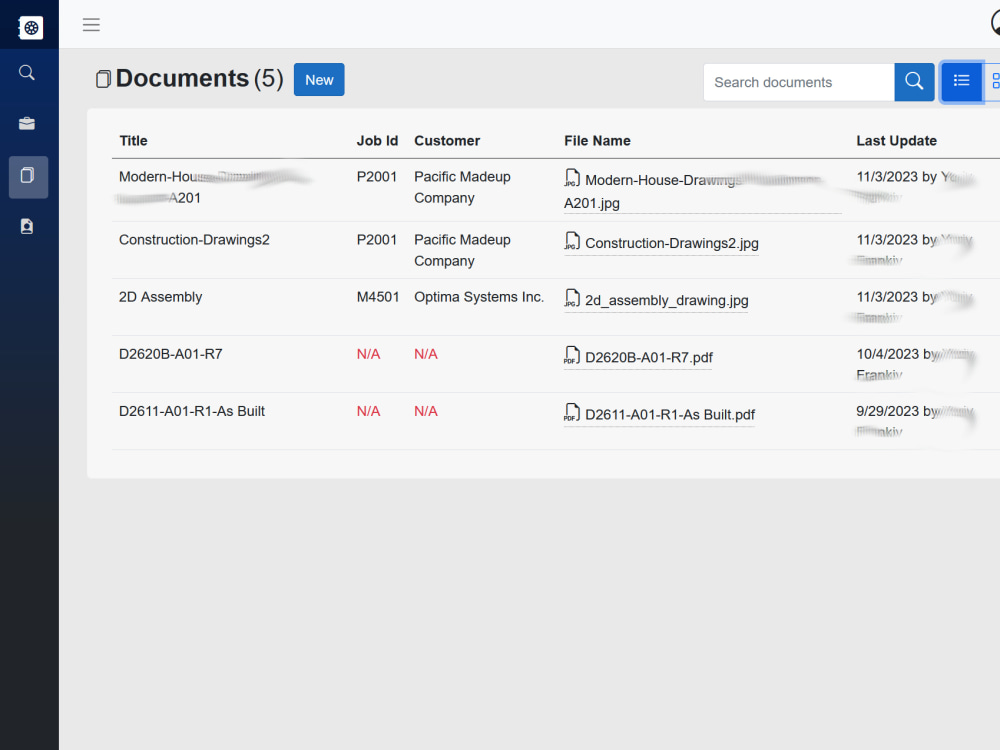Click the File Name column header
Image resolution: width=1000 pixels, height=750 pixels.
597,141
